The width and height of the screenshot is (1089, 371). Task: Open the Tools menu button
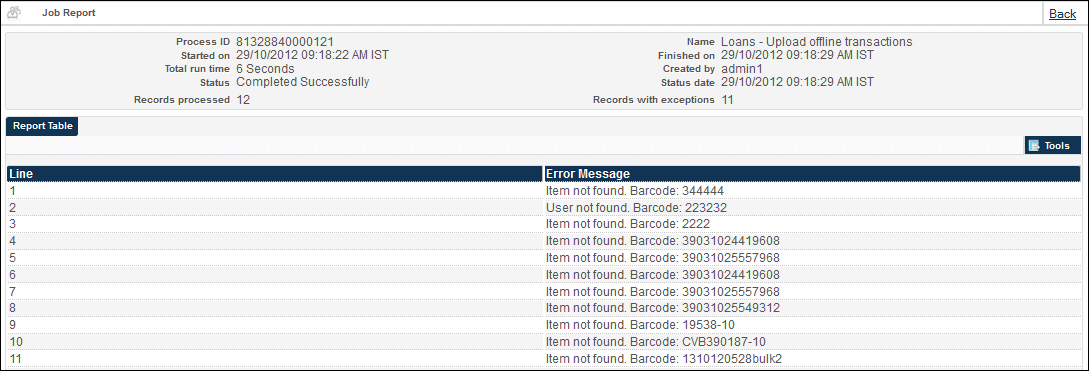point(1053,145)
